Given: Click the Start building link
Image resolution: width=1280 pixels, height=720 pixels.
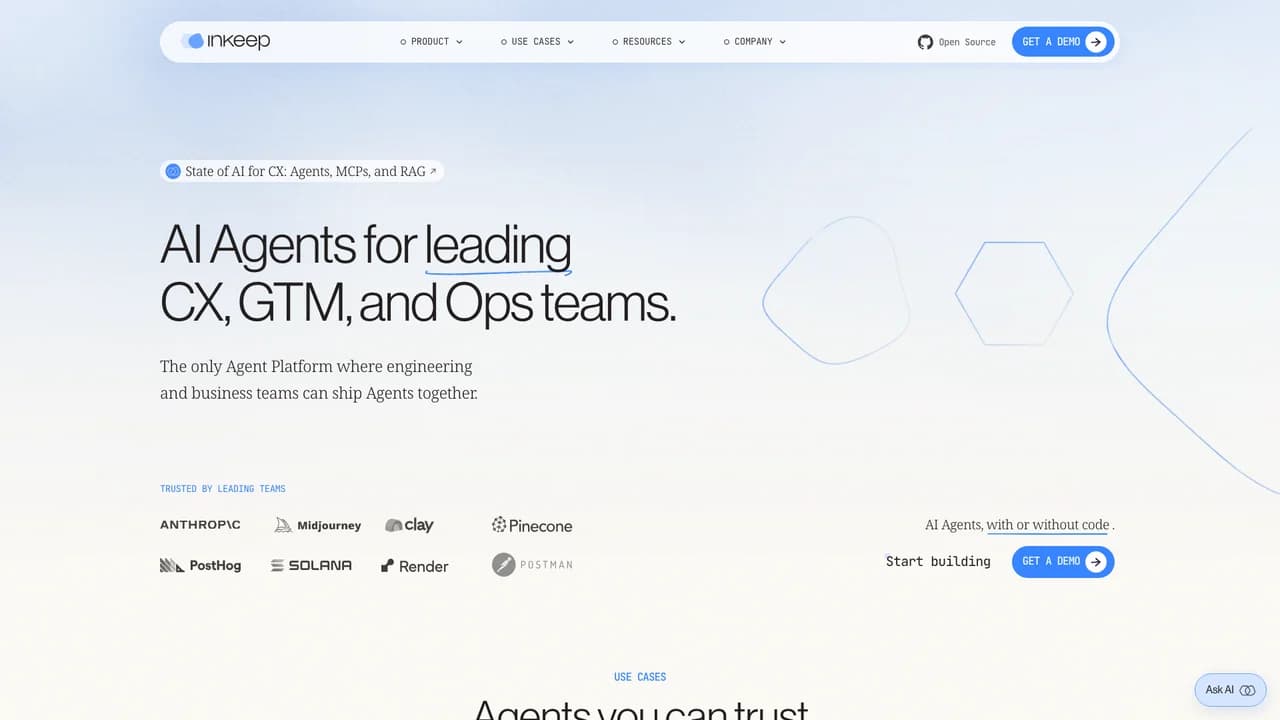Looking at the screenshot, I should [x=938, y=562].
